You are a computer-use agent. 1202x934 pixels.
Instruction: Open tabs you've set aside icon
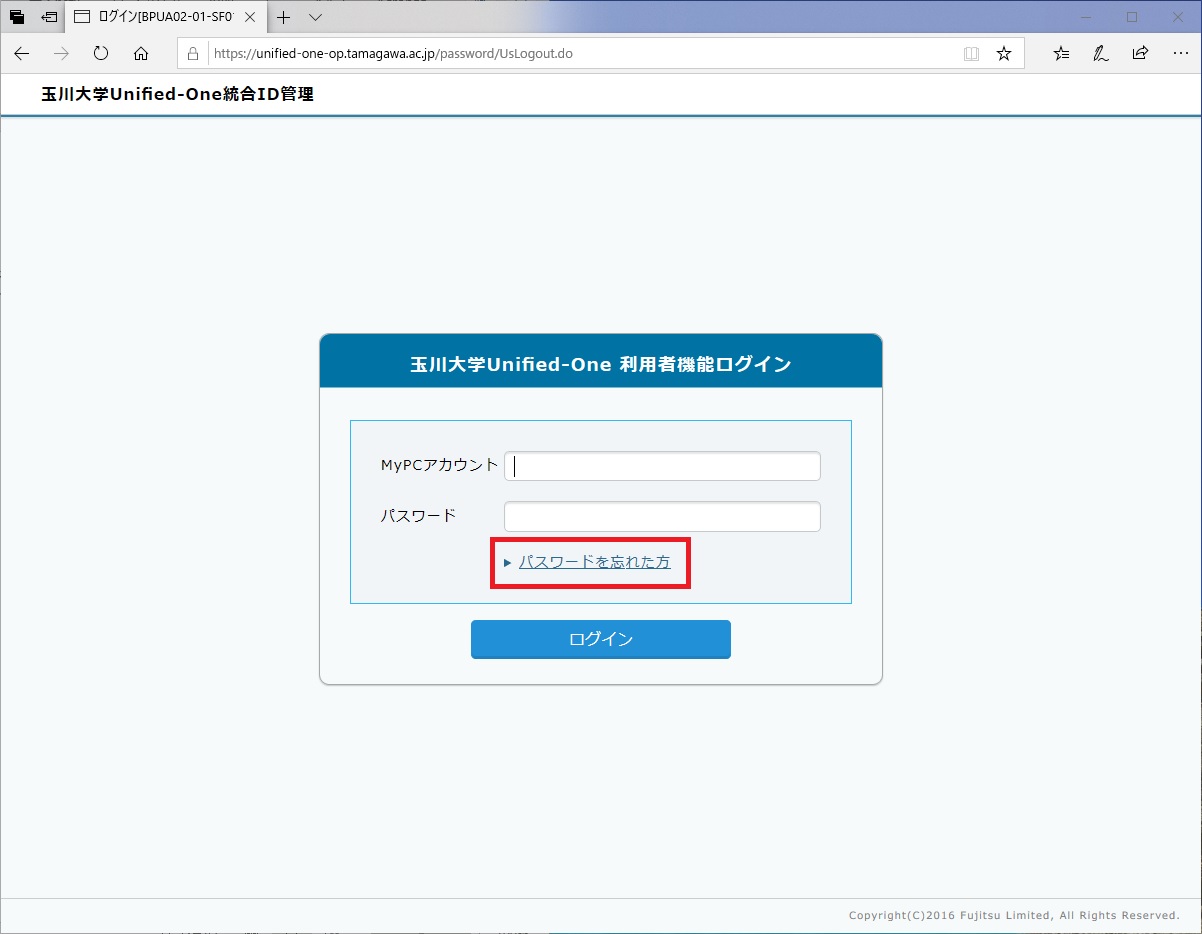click(x=17, y=17)
